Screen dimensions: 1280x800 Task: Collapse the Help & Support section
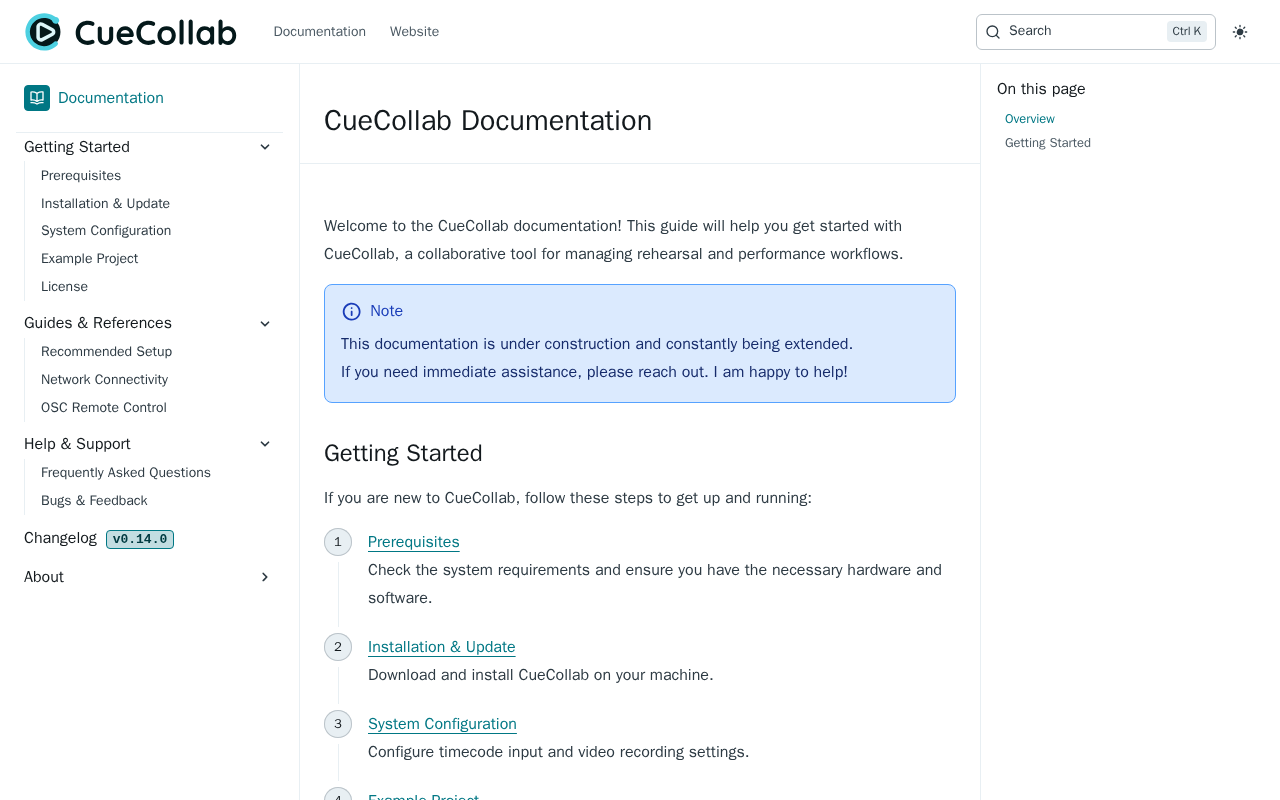click(x=265, y=444)
